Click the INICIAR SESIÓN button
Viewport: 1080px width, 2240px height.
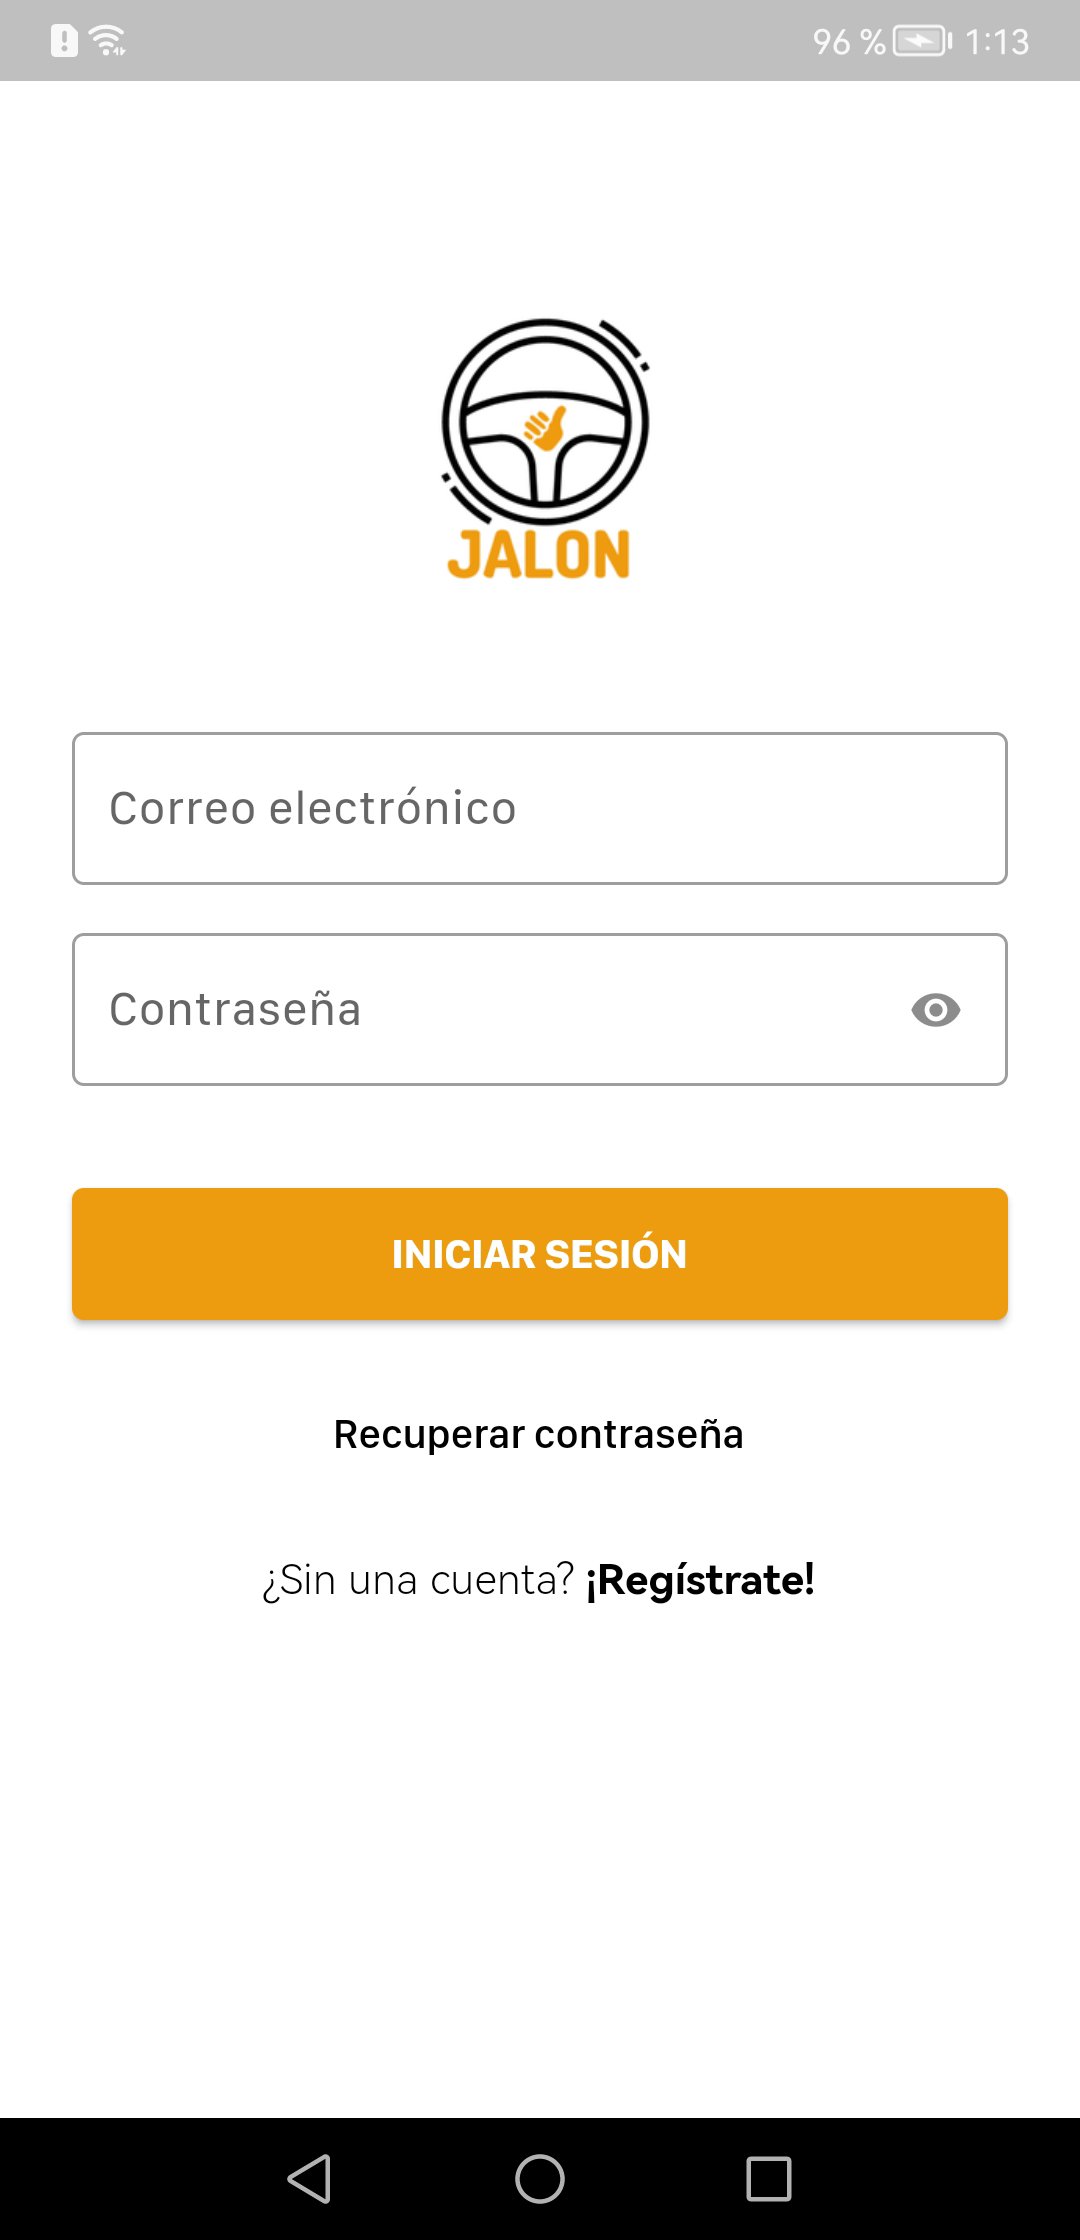tap(540, 1254)
